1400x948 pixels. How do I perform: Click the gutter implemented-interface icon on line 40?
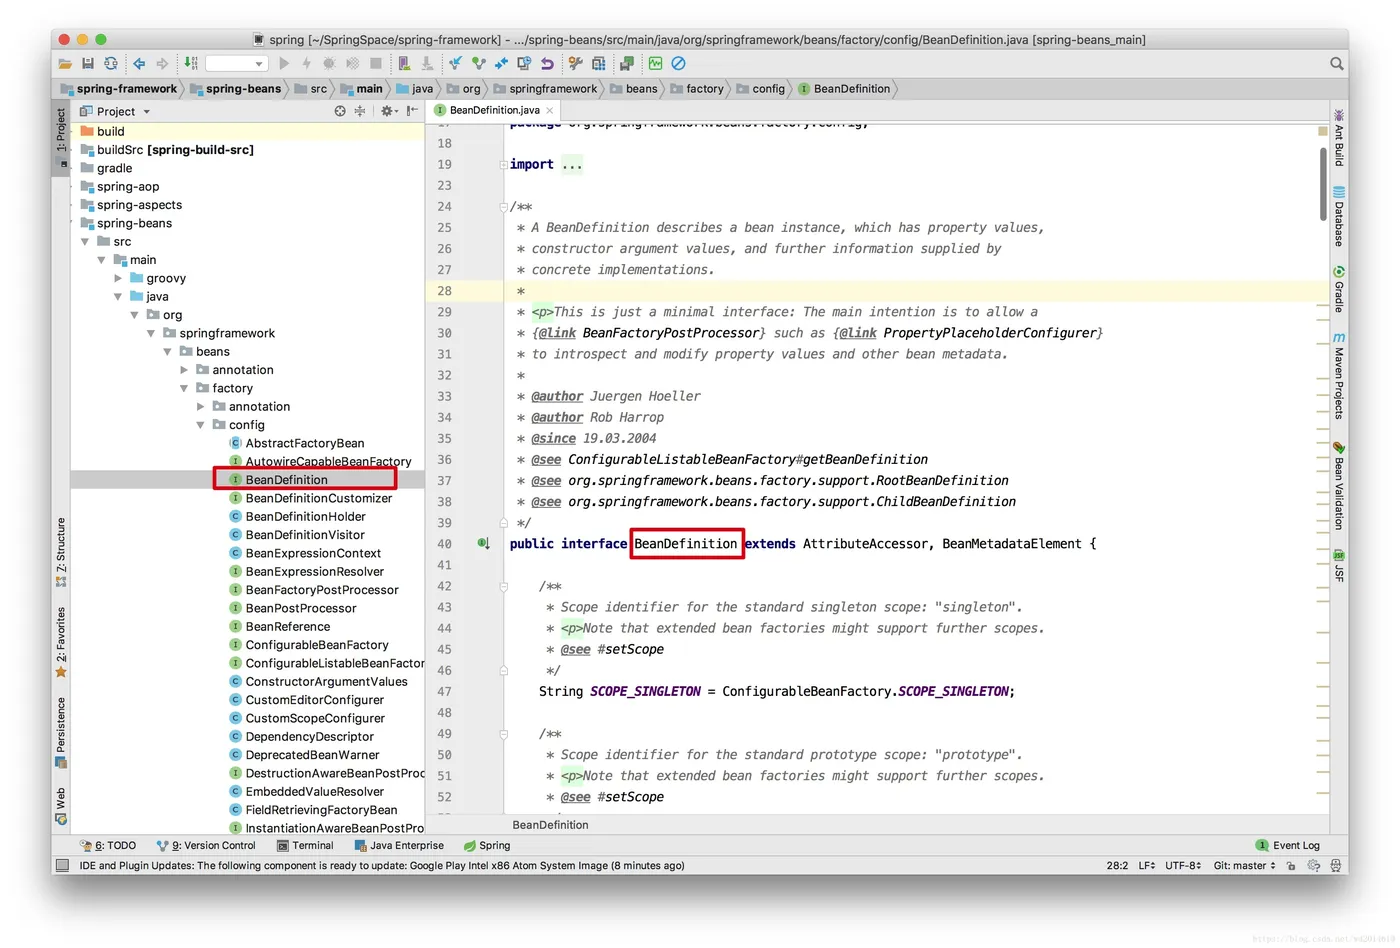click(483, 544)
